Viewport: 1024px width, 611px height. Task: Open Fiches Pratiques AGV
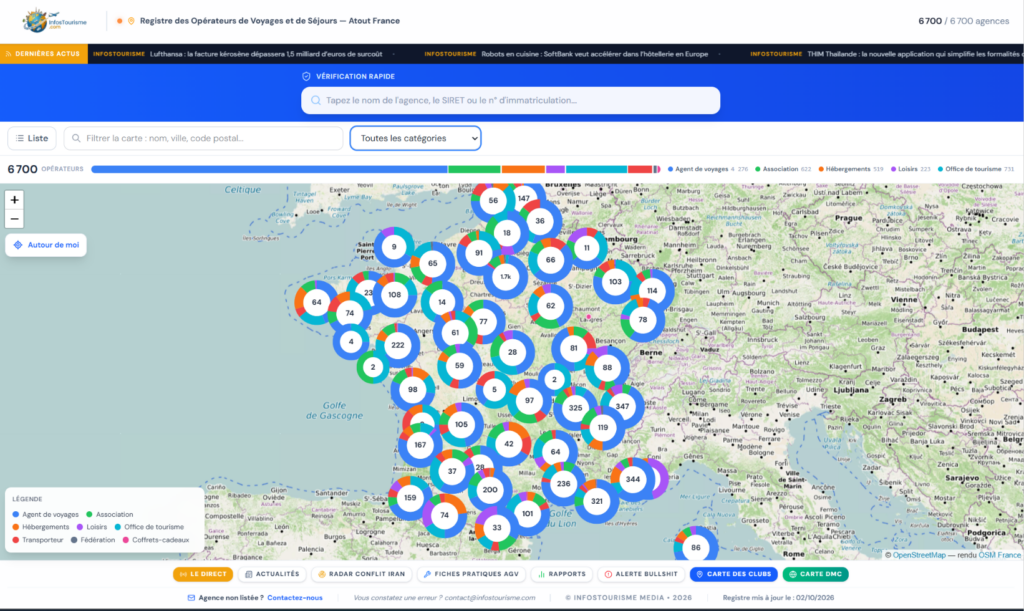click(471, 574)
